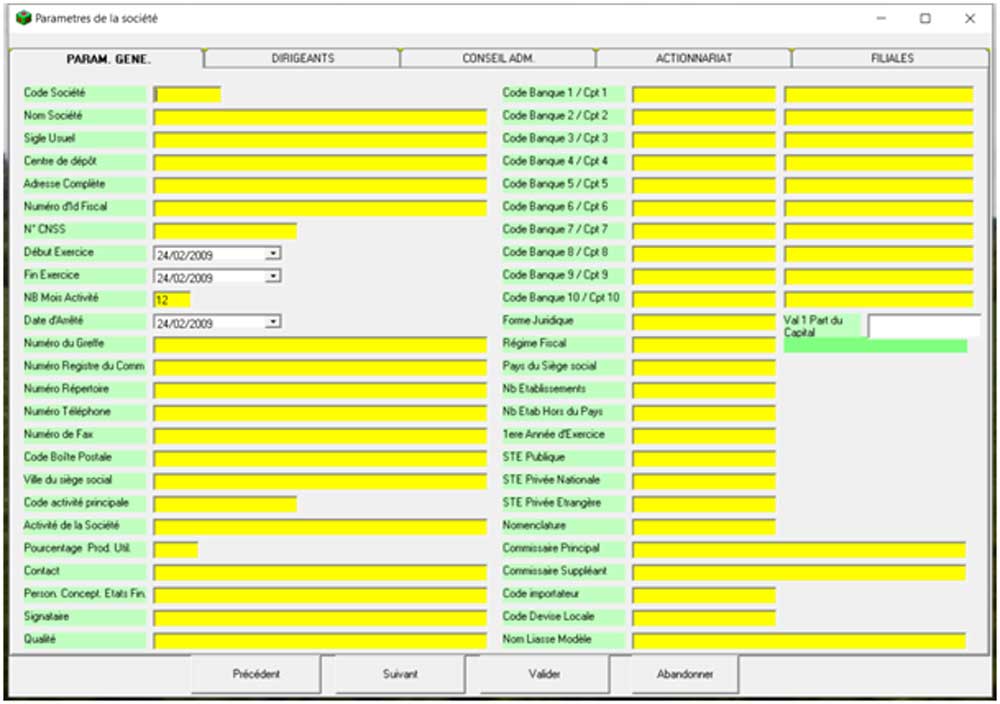Open the Date d'Arrêté dropdown

click(x=273, y=322)
